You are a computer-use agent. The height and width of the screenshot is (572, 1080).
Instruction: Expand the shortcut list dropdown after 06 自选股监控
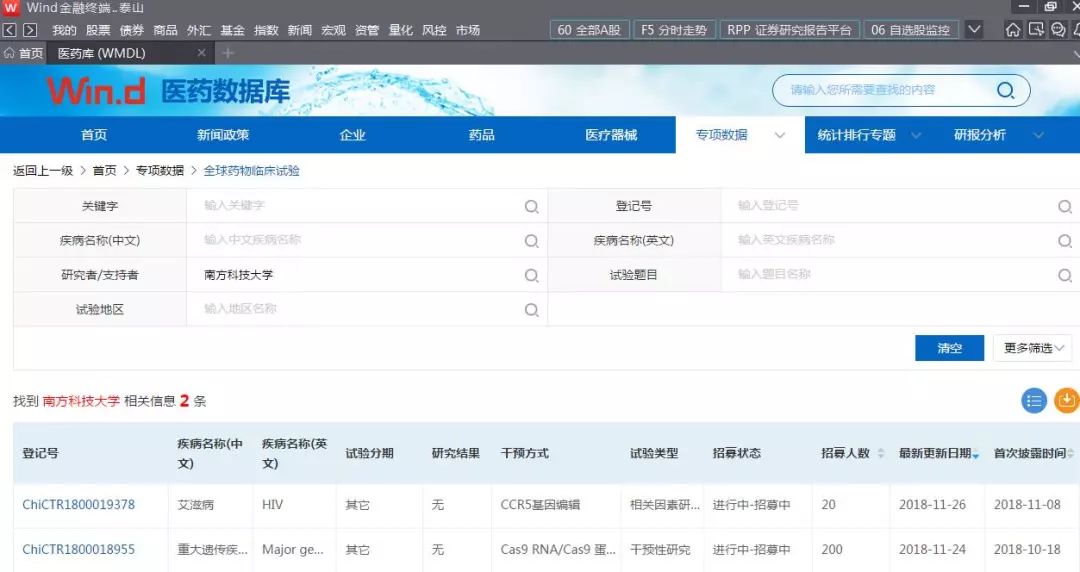(974, 30)
